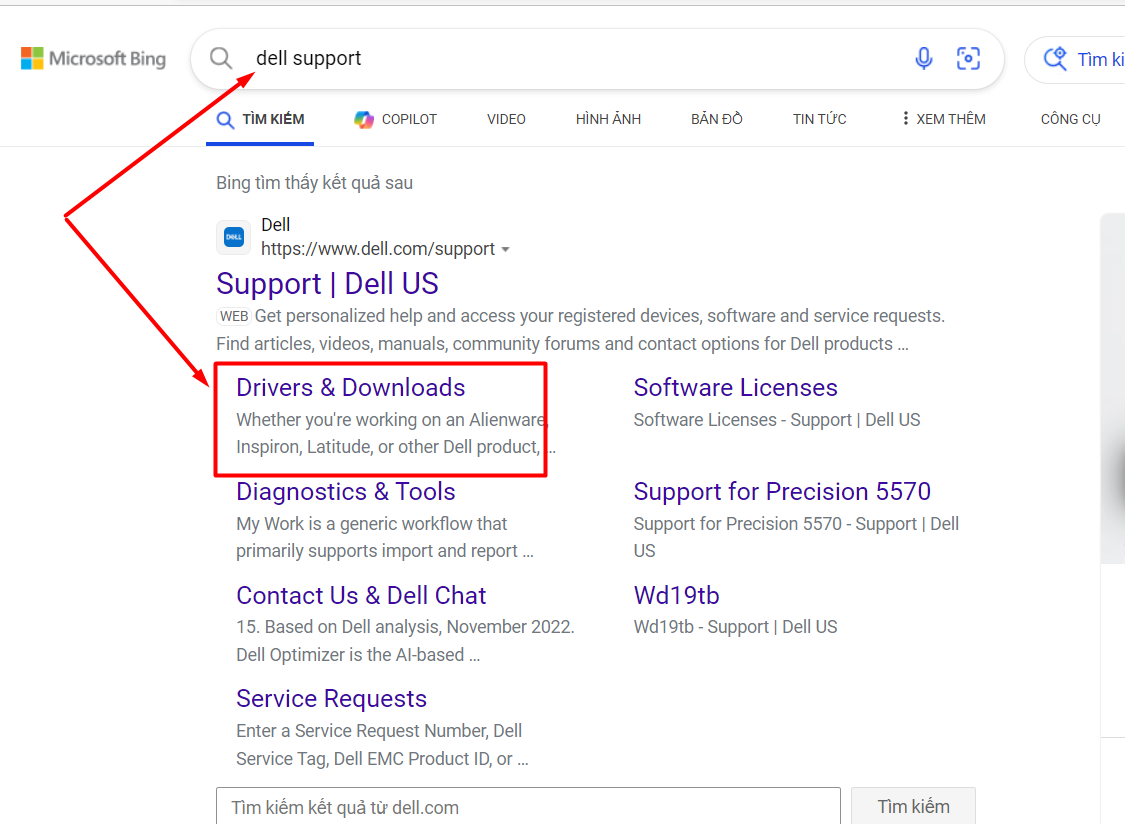
Task: Open visual search camera icon
Action: click(x=968, y=58)
